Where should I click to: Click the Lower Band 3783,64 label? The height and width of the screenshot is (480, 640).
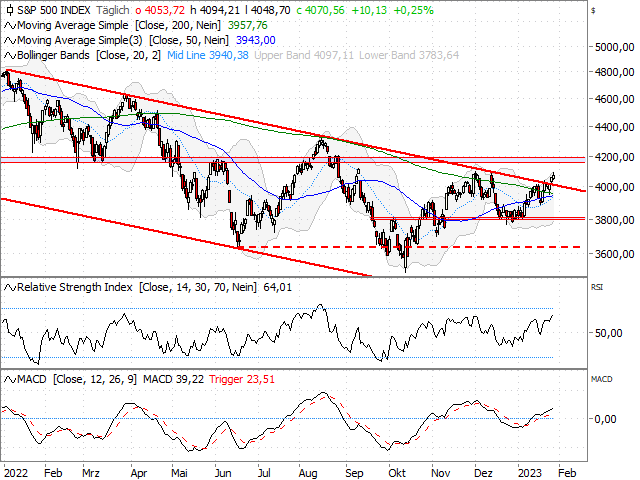pos(409,56)
